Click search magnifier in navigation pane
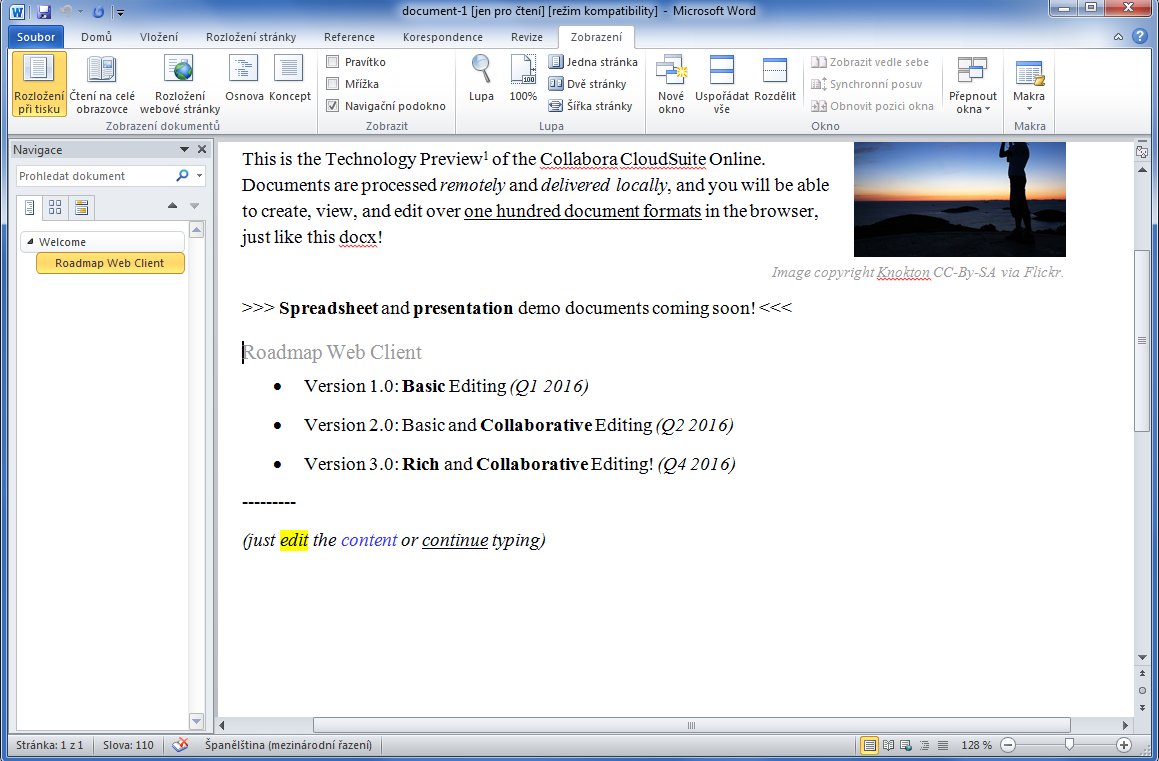Screen dimensions: 1159x761 click(x=182, y=176)
